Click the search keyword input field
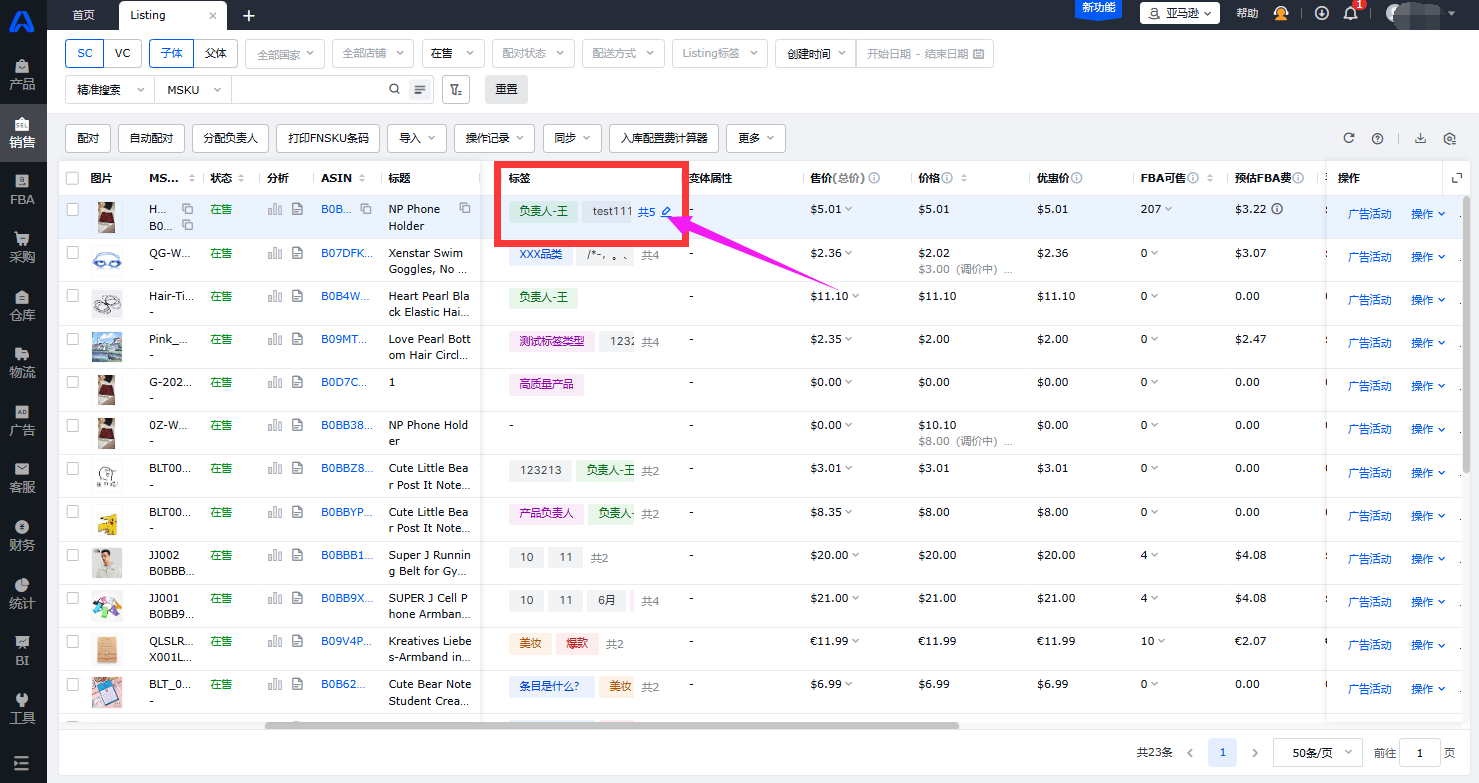The width and height of the screenshot is (1479, 783). point(308,89)
